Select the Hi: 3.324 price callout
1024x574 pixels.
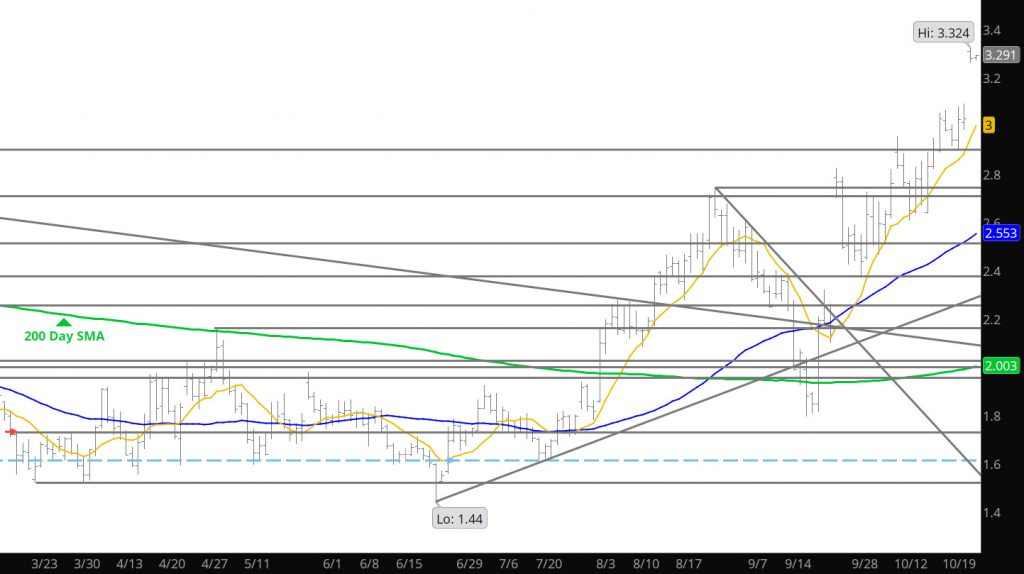[943, 33]
